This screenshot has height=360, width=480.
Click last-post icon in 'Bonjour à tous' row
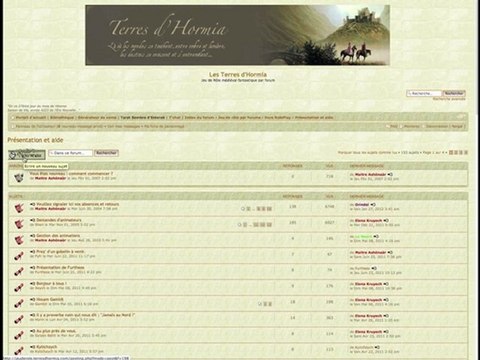386,284
